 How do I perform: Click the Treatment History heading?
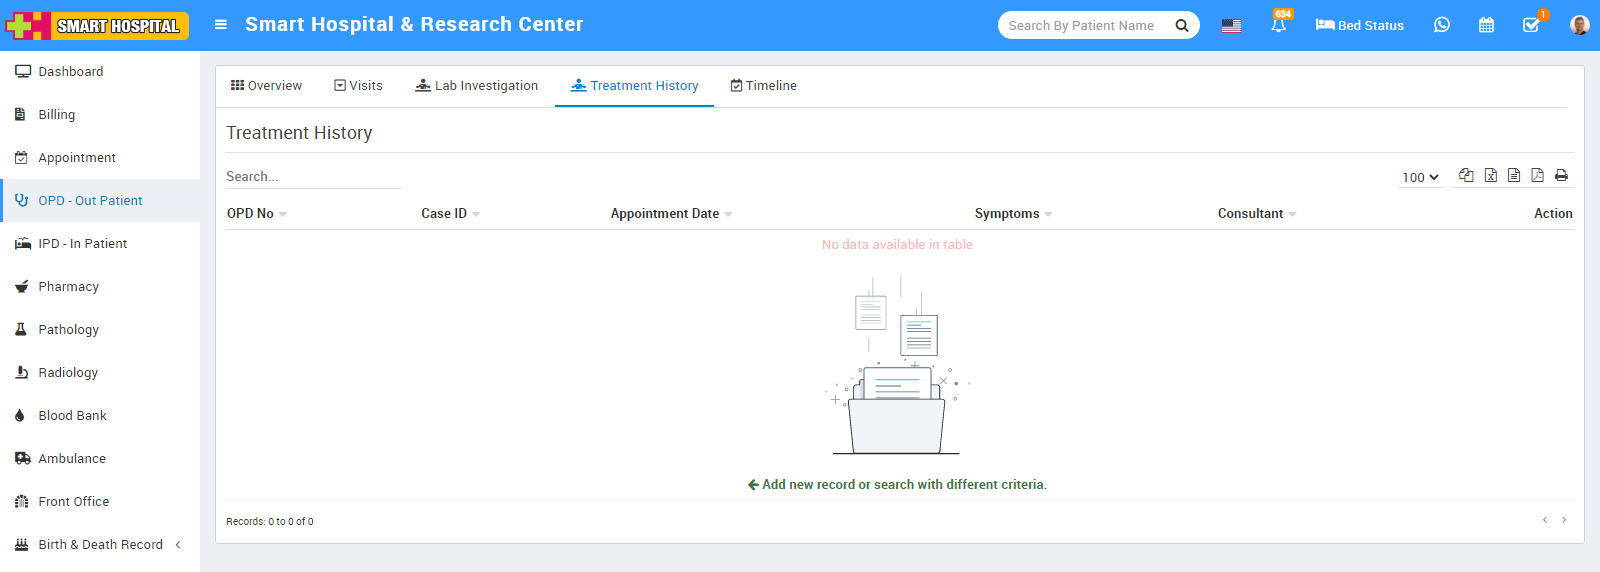coord(299,133)
